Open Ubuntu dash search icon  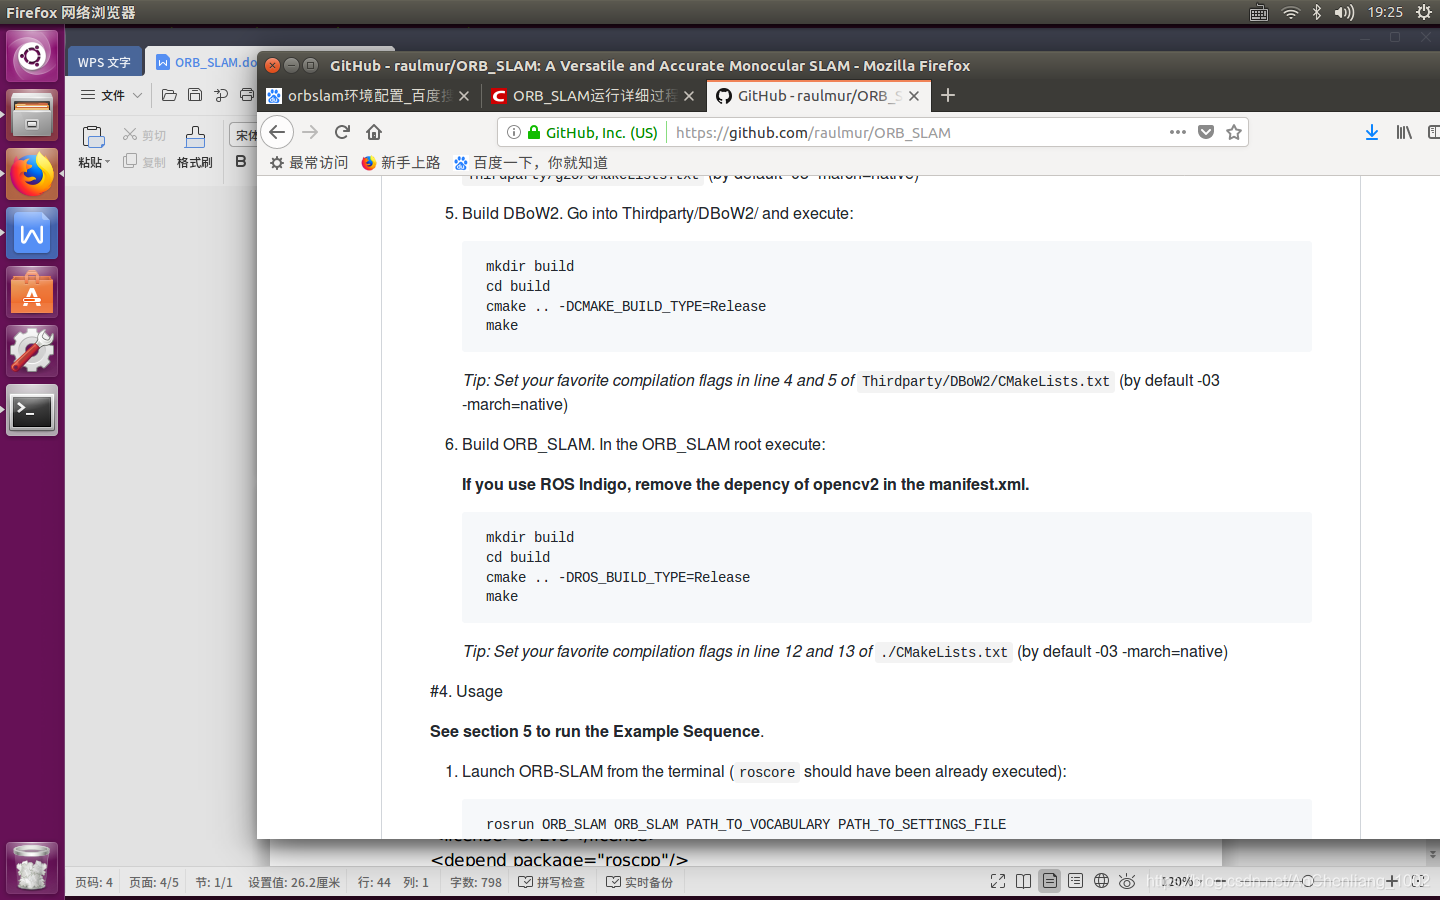[32, 56]
